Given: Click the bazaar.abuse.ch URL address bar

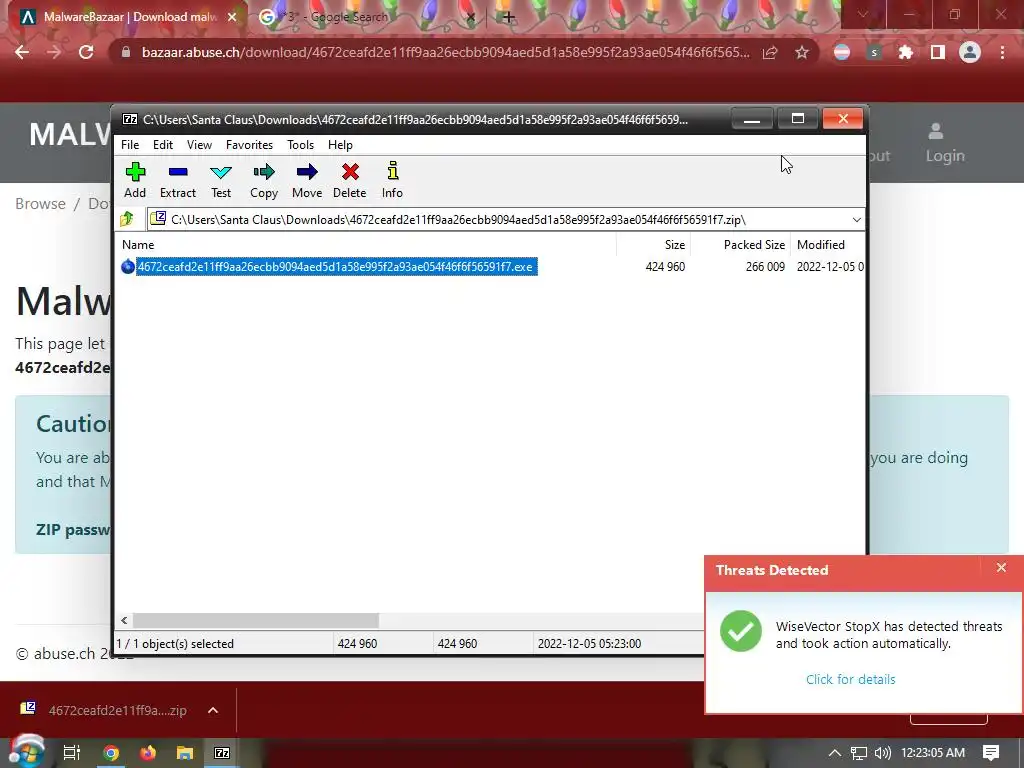Looking at the screenshot, I should pos(445,52).
